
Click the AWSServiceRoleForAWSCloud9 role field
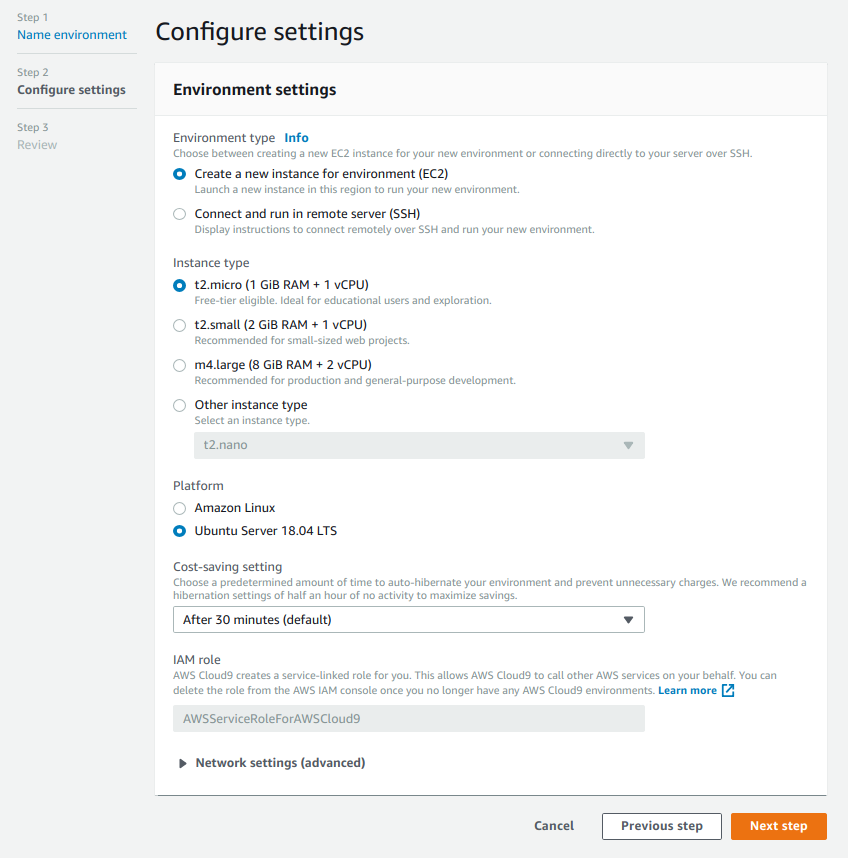coord(408,718)
